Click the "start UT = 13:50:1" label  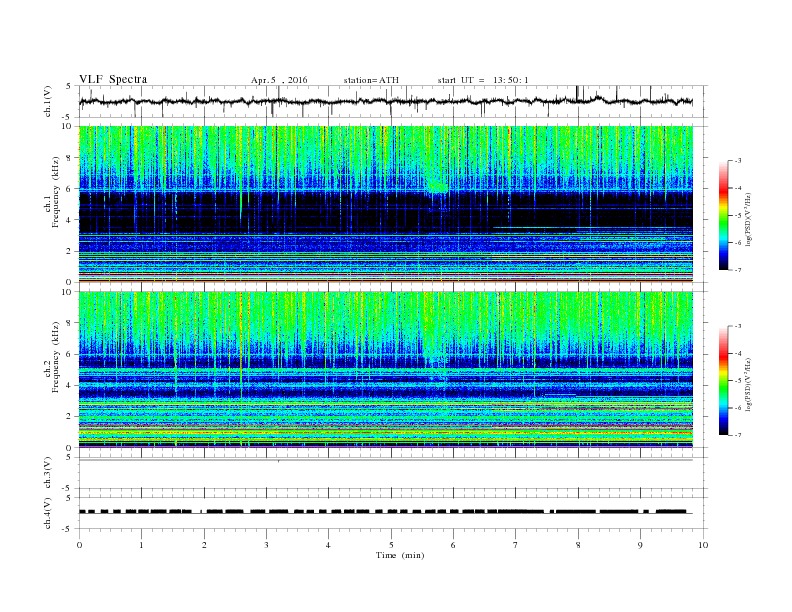coord(483,80)
